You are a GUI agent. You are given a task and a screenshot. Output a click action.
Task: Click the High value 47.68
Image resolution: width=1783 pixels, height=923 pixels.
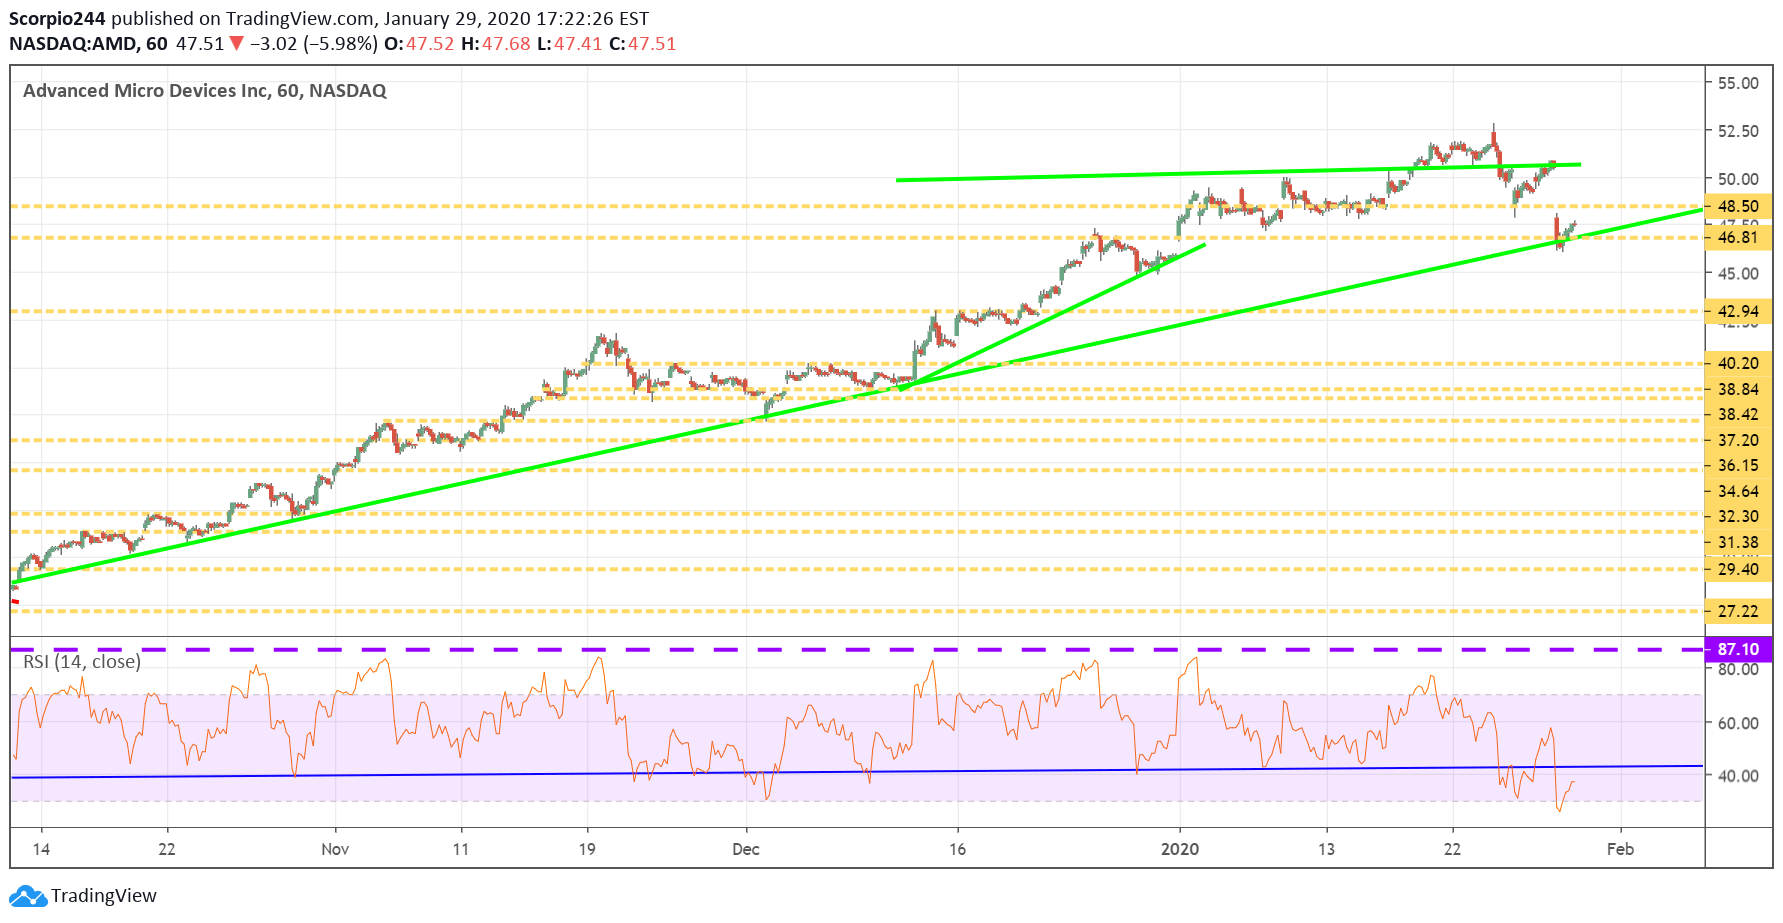pos(506,44)
